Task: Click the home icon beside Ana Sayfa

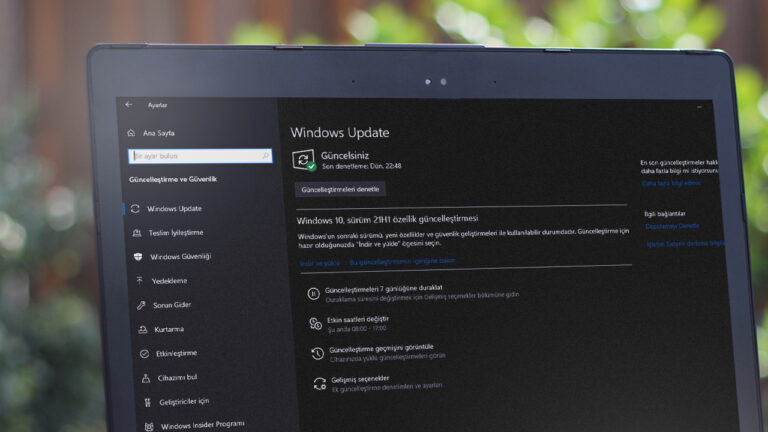Action: [131, 133]
